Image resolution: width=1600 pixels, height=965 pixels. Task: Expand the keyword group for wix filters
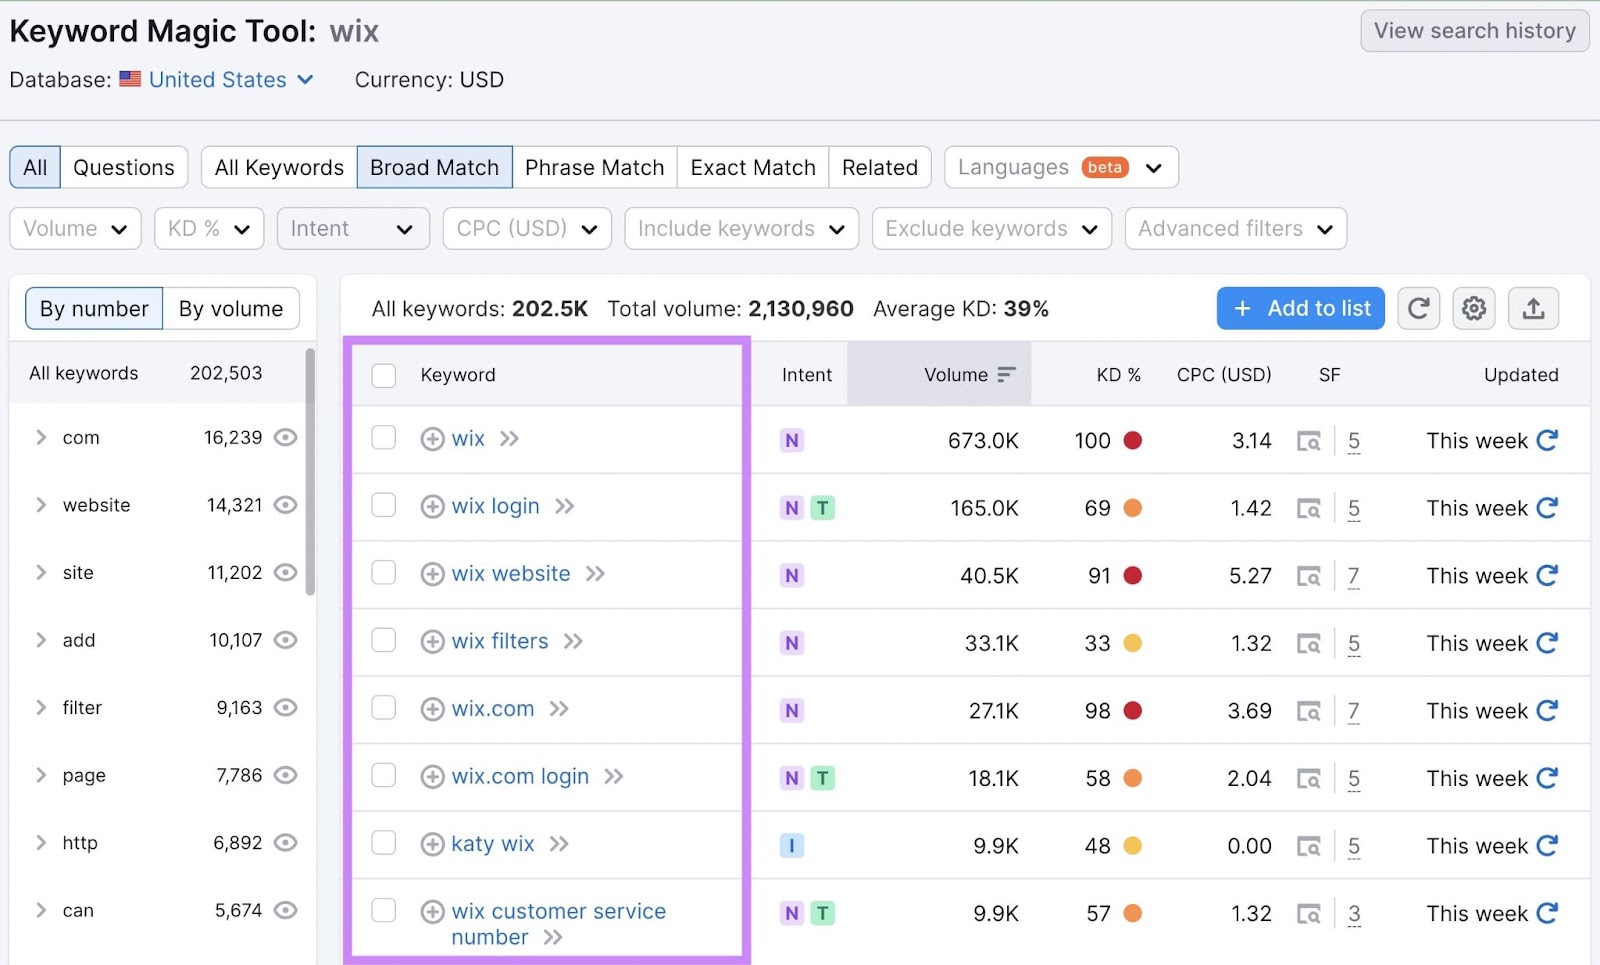coord(573,641)
